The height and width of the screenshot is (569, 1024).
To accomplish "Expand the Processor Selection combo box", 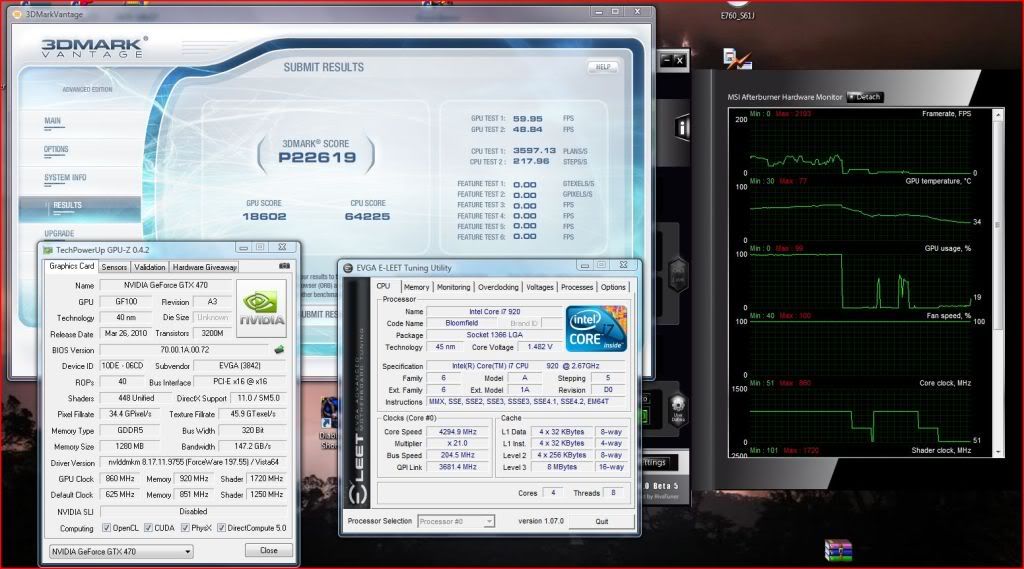I will coord(456,521).
